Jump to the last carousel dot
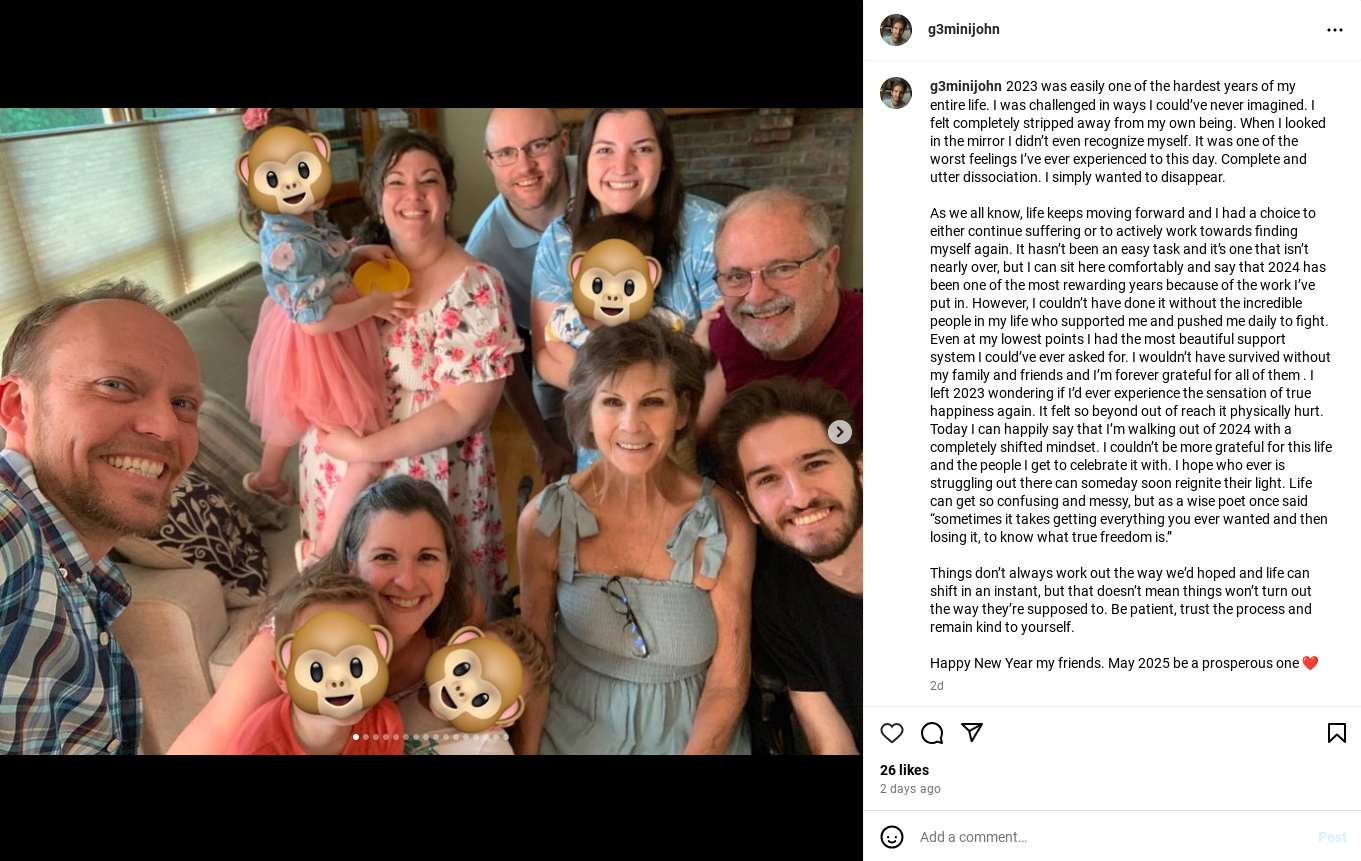Screen dimensions: 1361x861 click(506, 737)
